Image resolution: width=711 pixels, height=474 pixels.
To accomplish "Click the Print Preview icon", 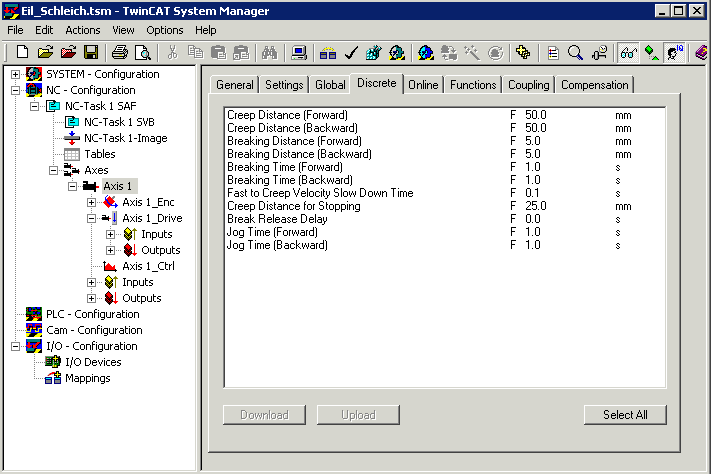I will click(x=143, y=53).
